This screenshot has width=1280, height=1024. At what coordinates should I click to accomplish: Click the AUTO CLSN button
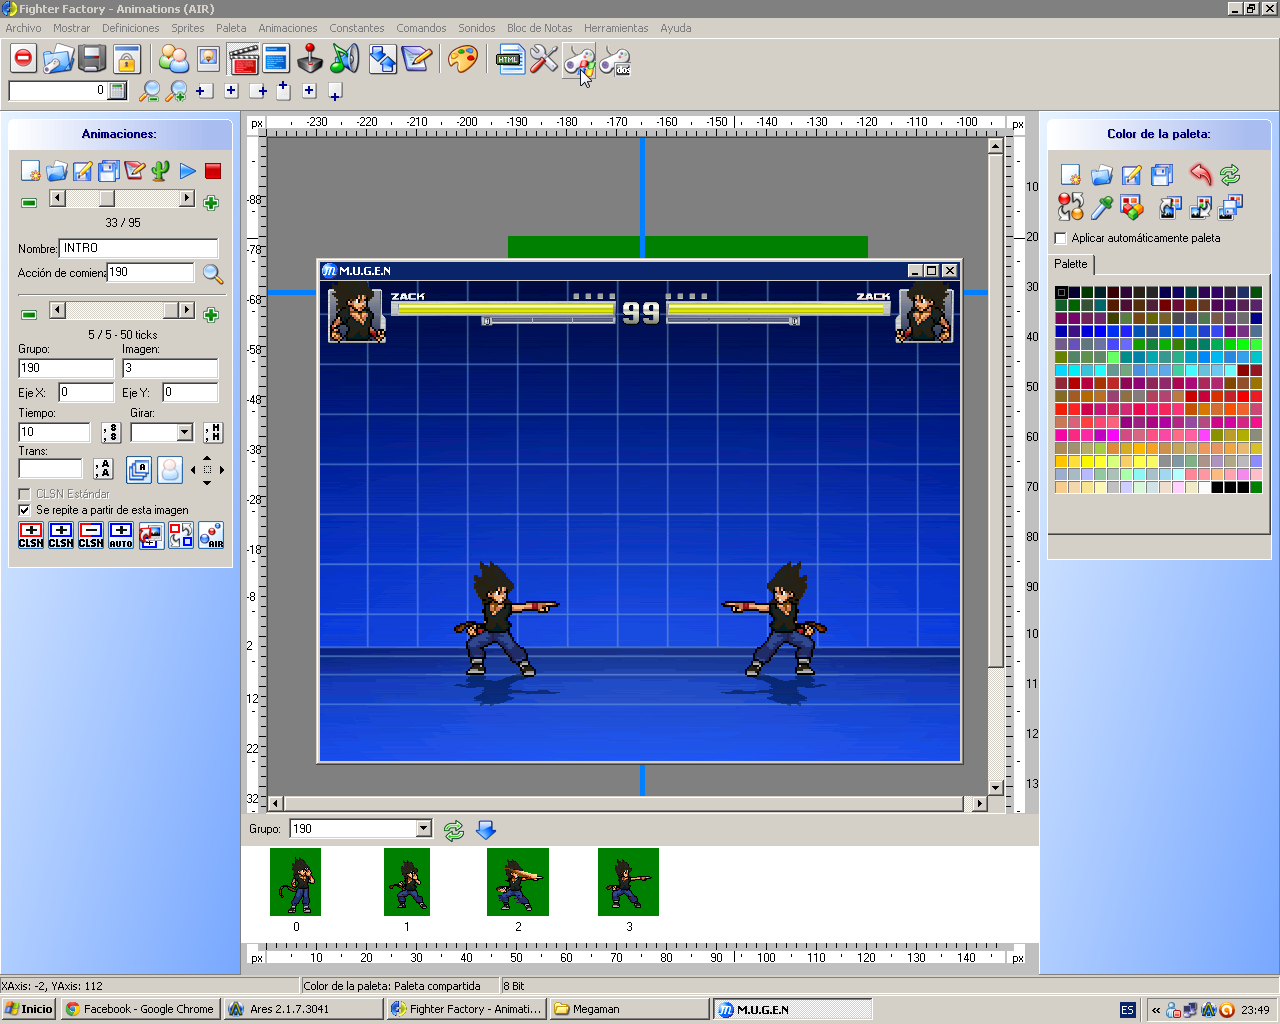[x=121, y=535]
